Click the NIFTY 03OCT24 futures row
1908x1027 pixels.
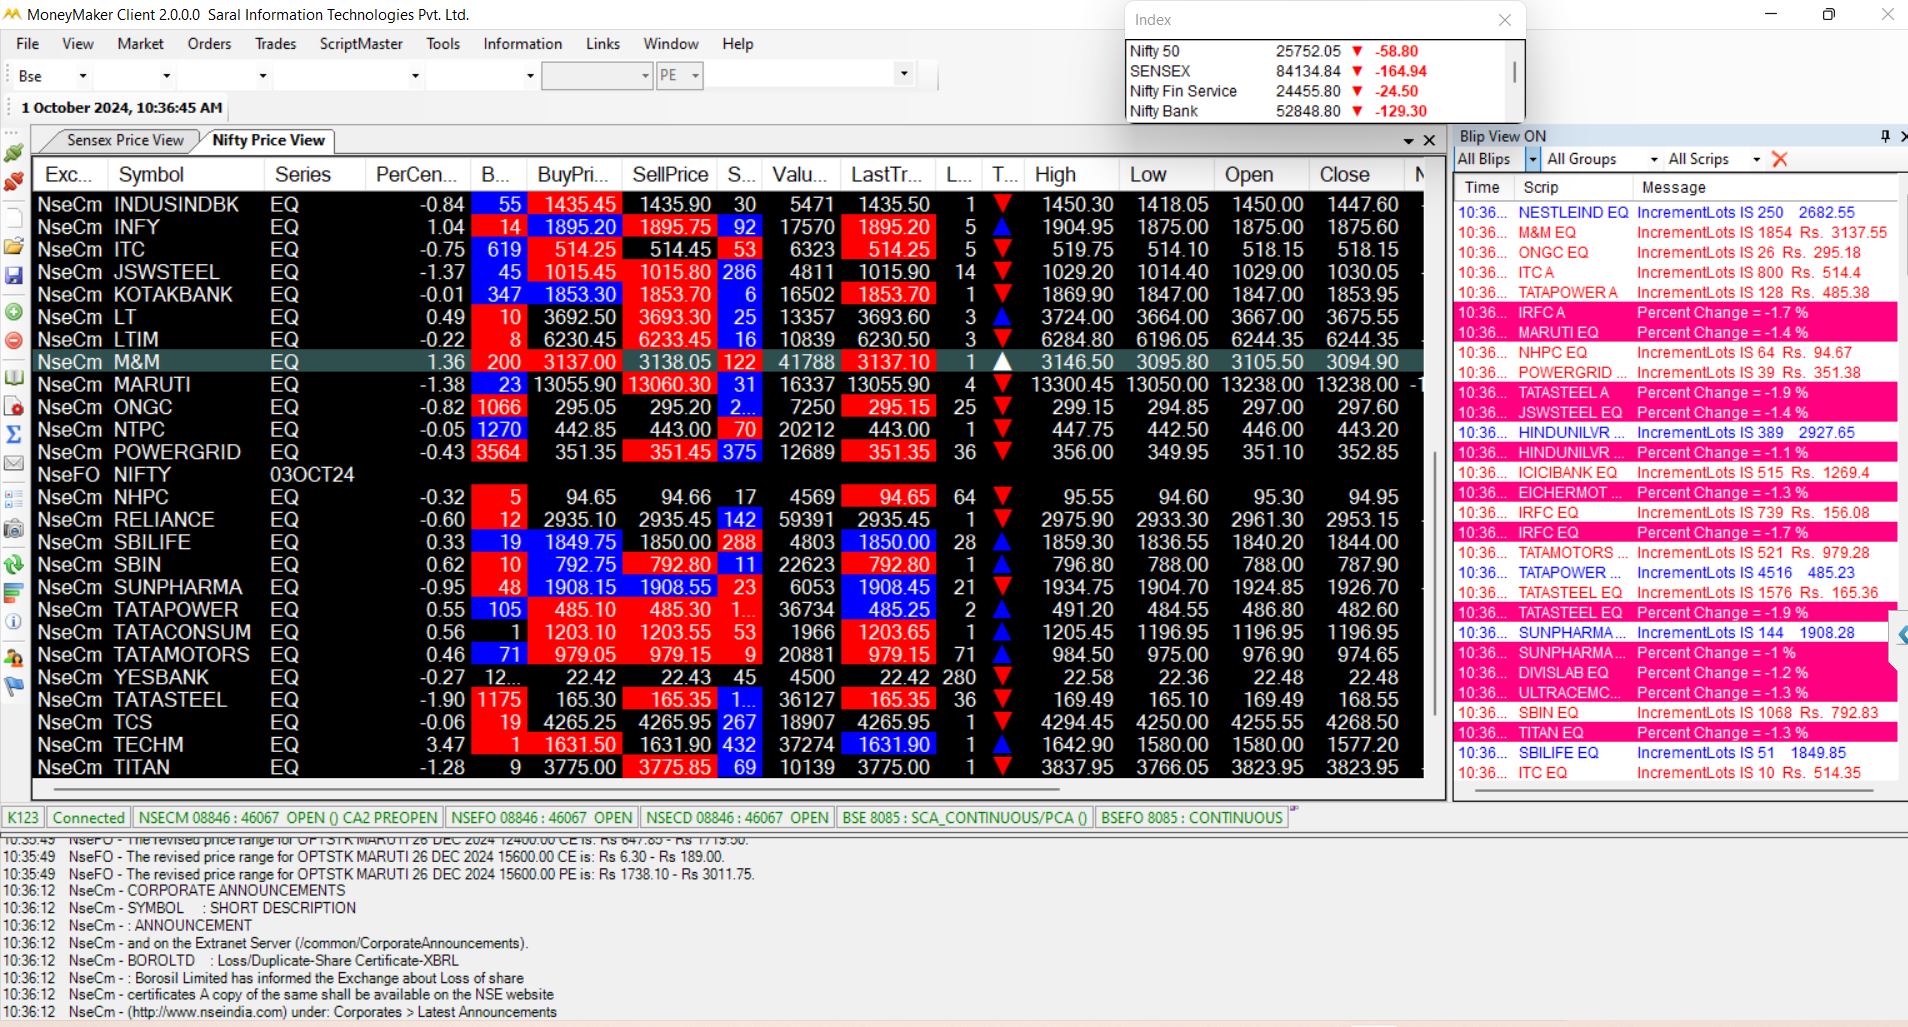click(x=728, y=475)
